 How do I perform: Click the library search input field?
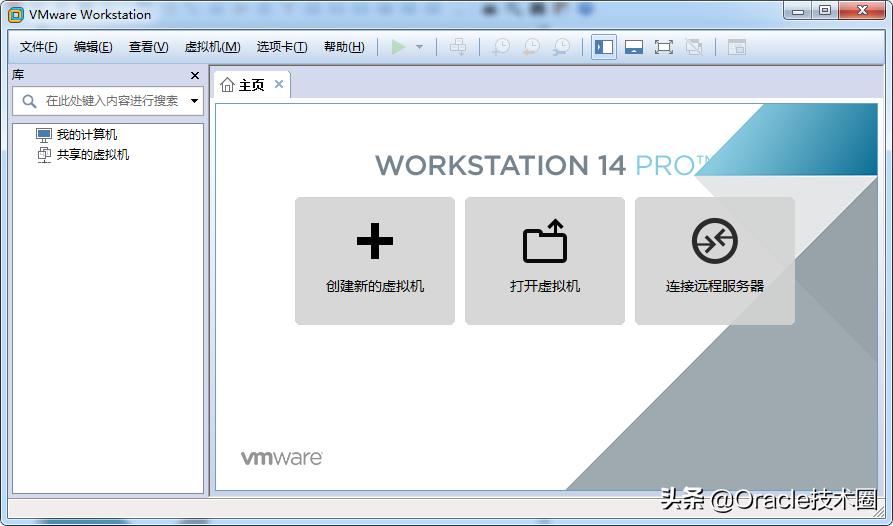pyautogui.click(x=108, y=101)
